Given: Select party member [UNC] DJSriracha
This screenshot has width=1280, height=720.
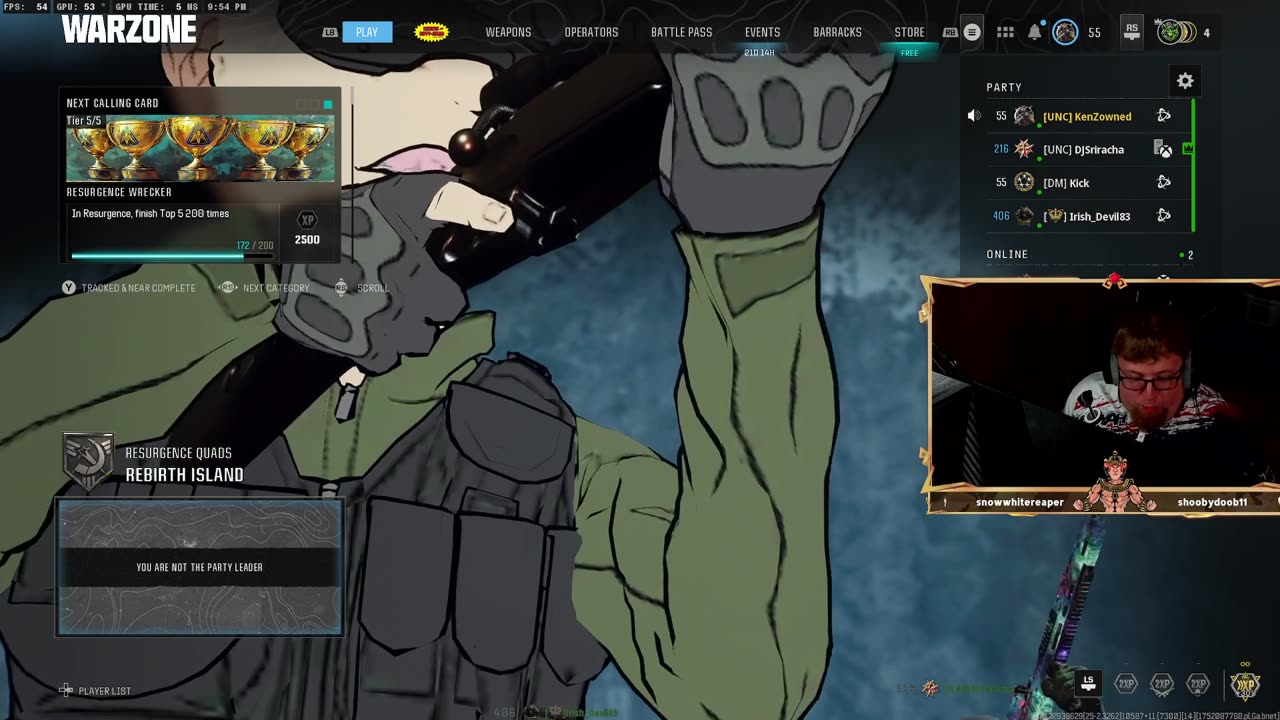Looking at the screenshot, I should pos(1083,149).
